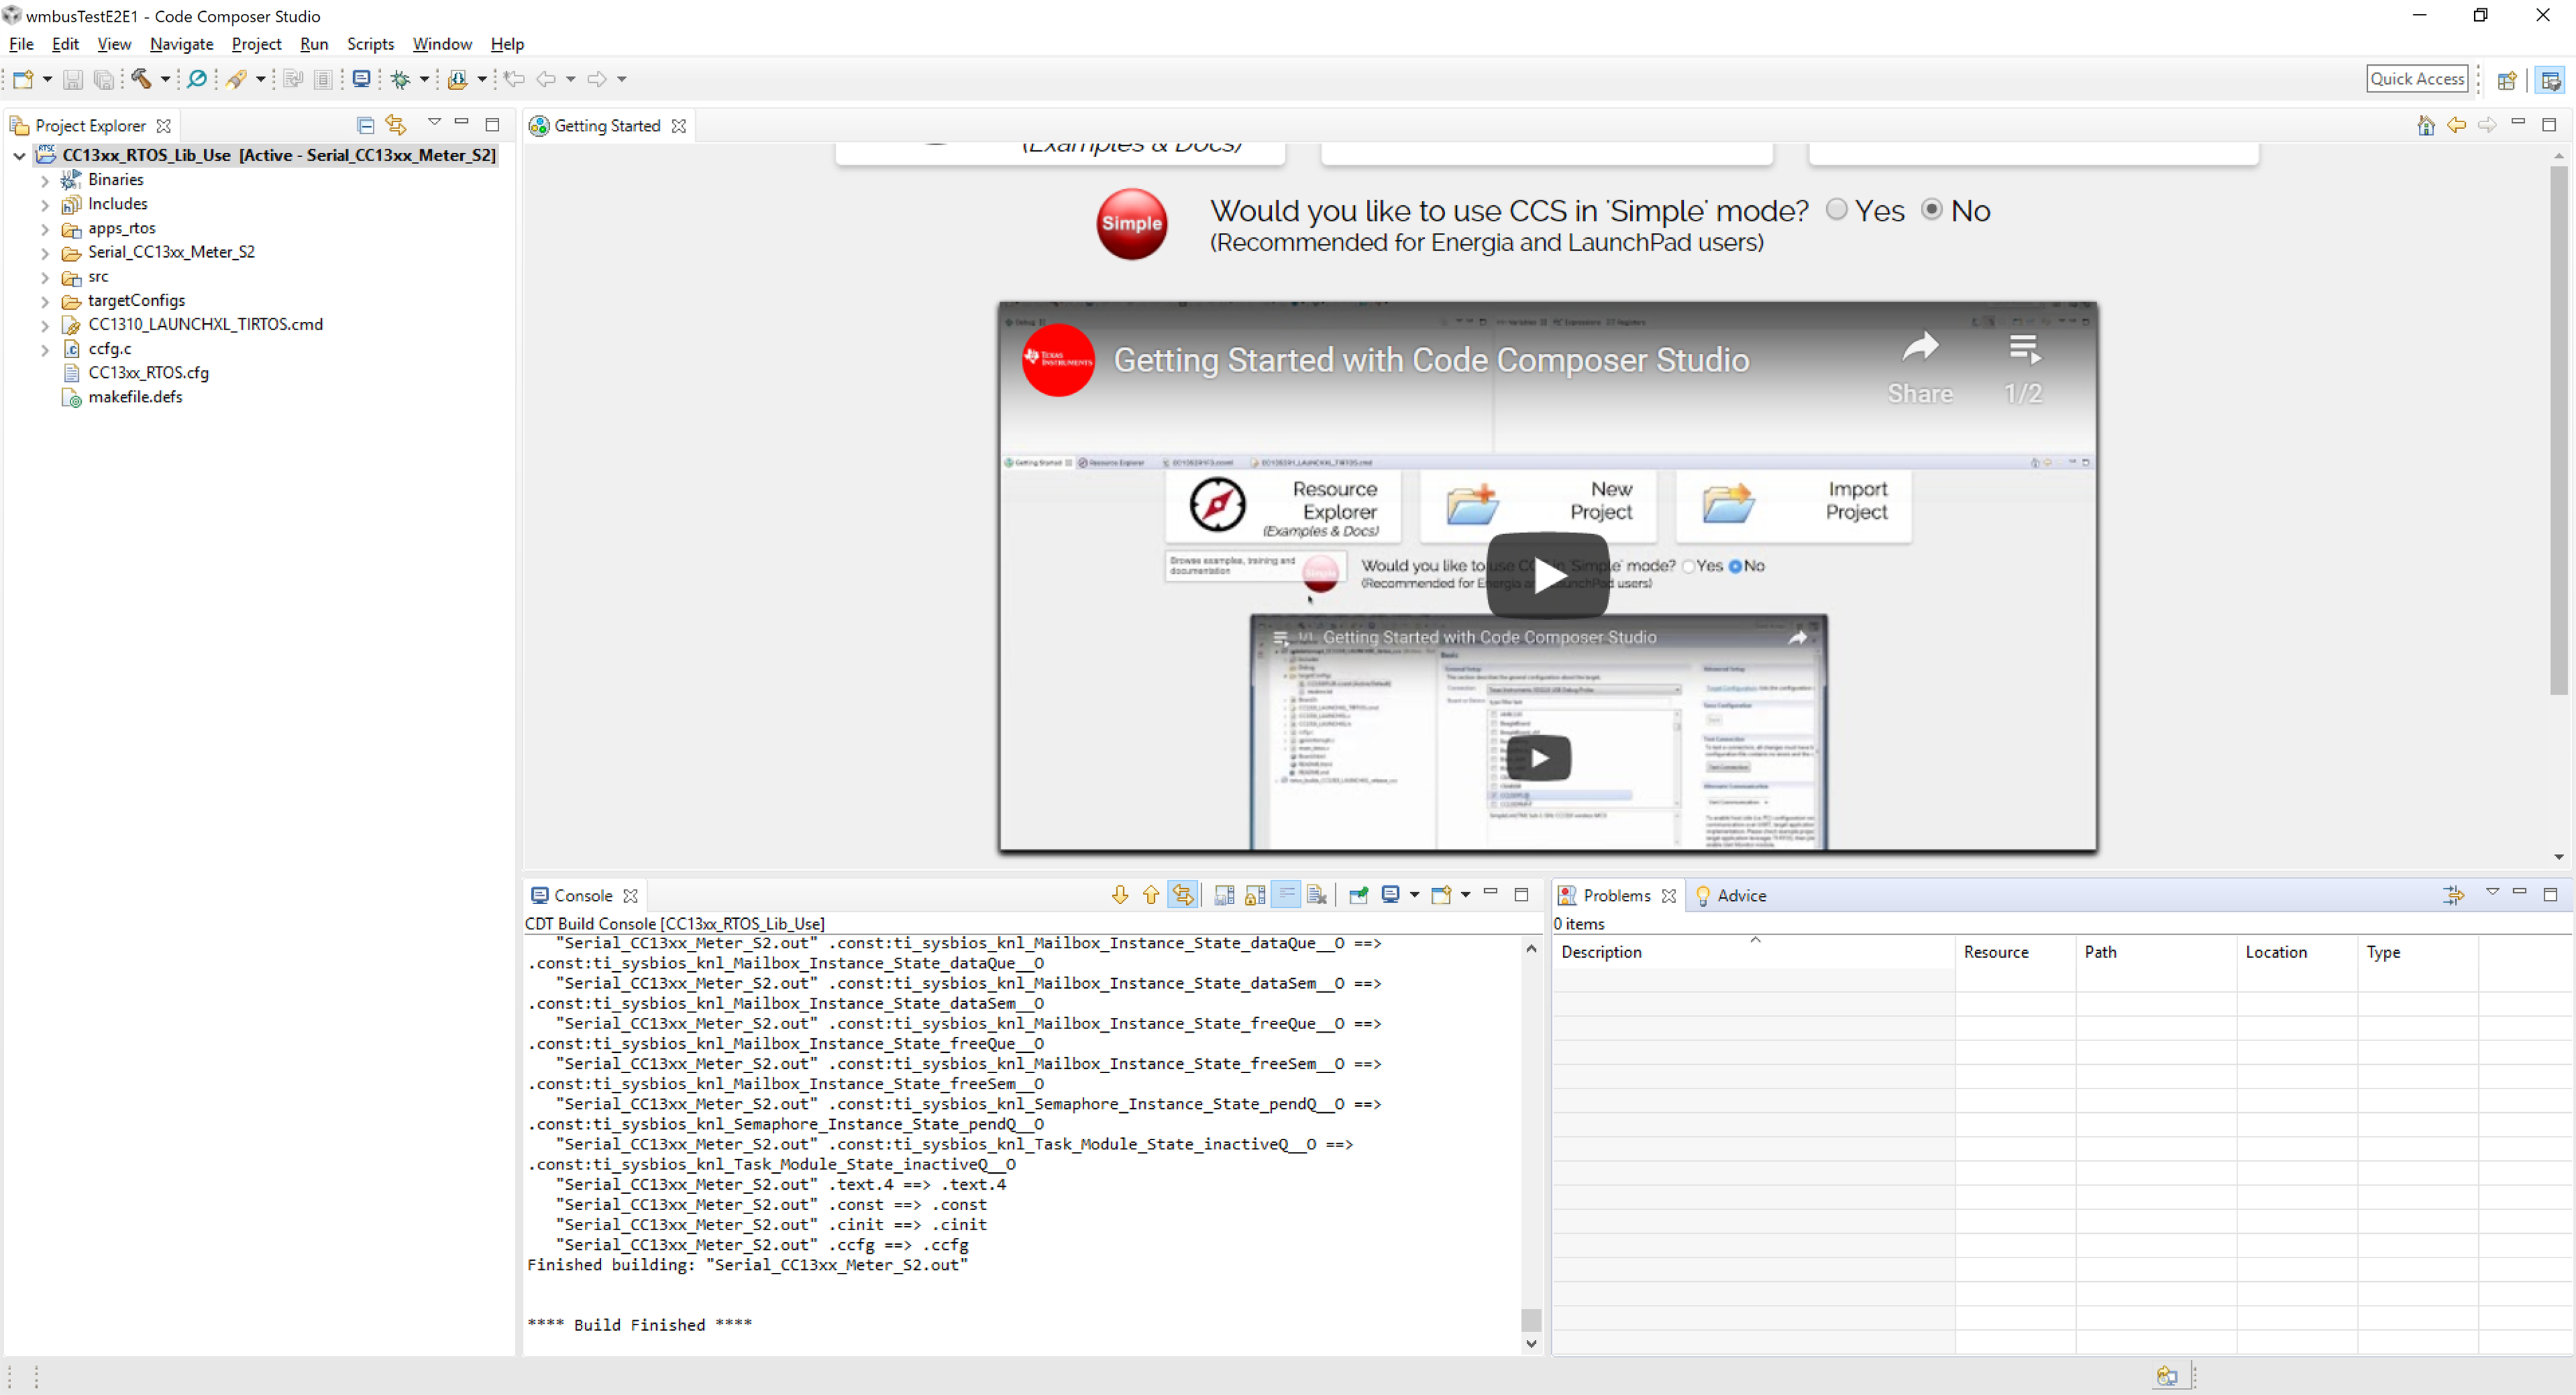Click Getting Started page scrollbar

(2558, 430)
